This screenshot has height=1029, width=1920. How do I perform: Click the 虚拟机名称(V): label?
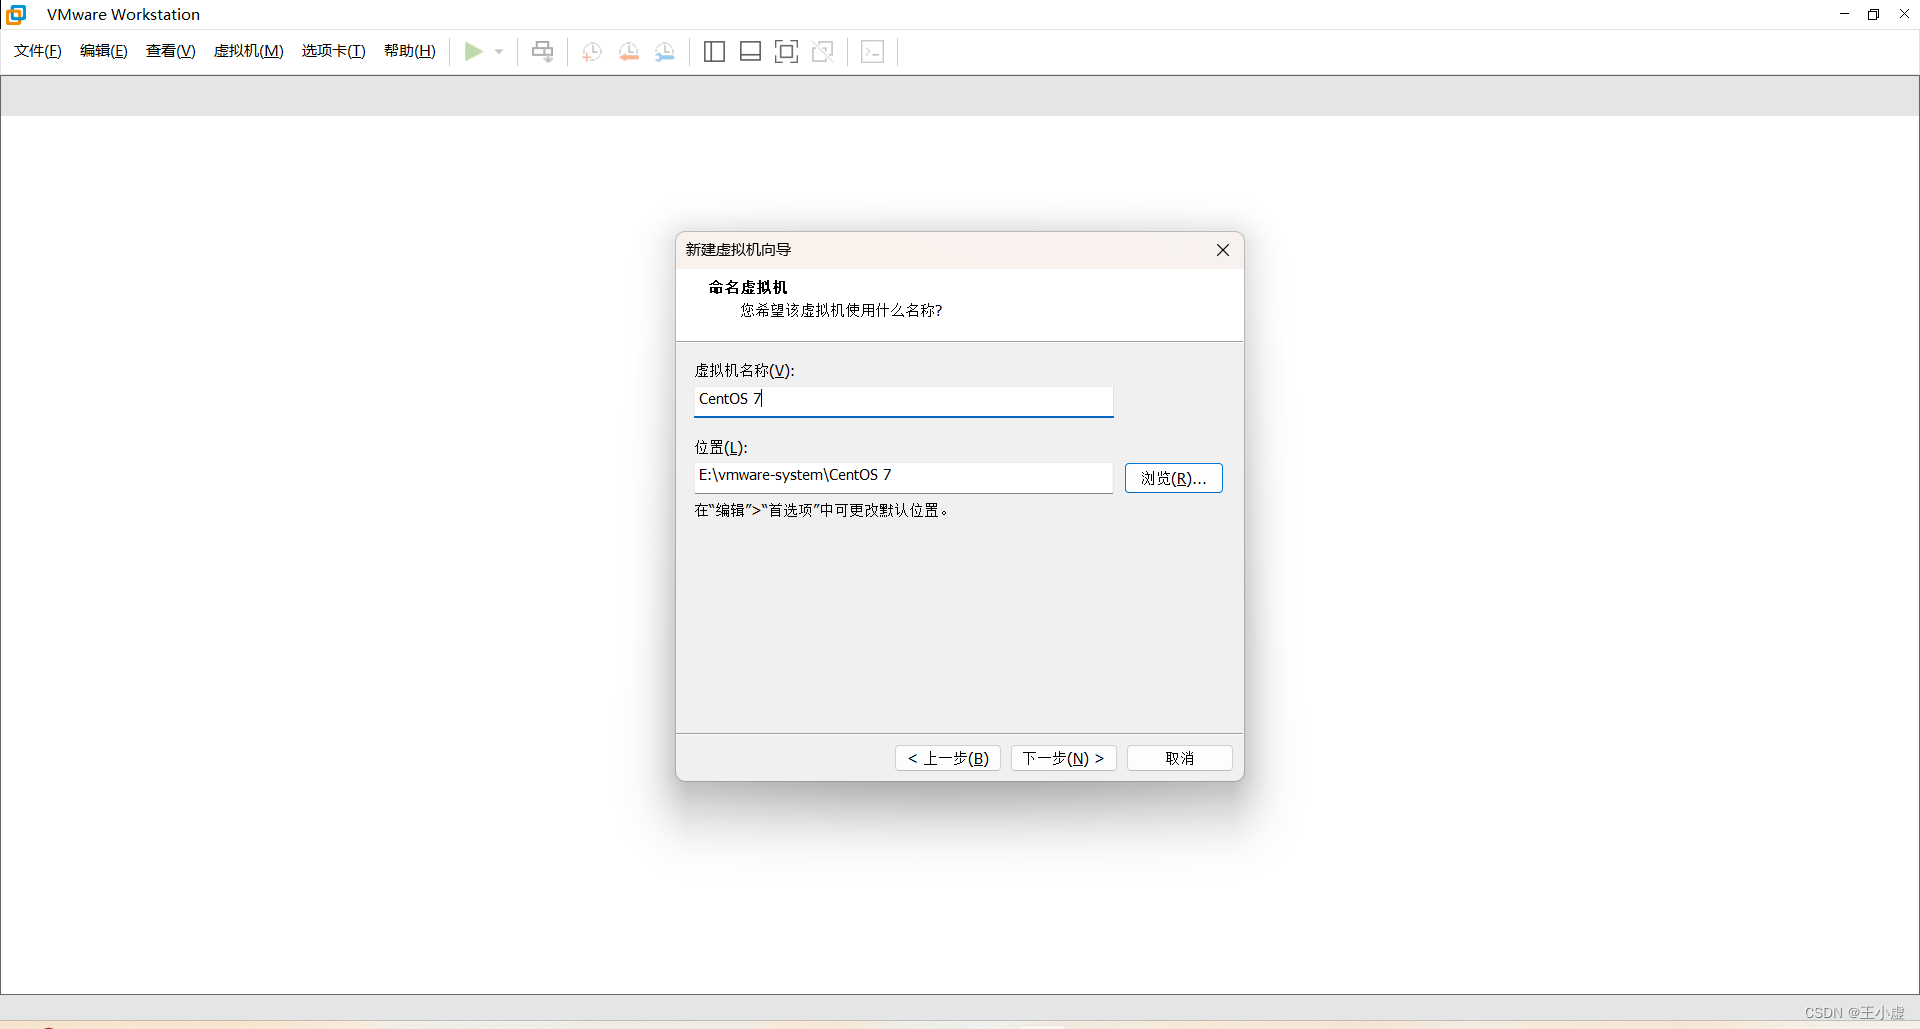pyautogui.click(x=745, y=370)
